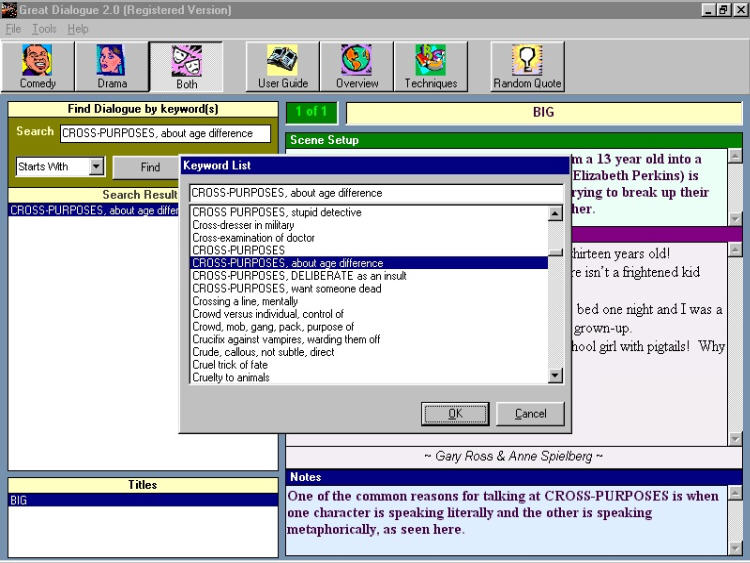The width and height of the screenshot is (750, 563).
Task: Open the Overview globe icon
Action: [x=356, y=66]
